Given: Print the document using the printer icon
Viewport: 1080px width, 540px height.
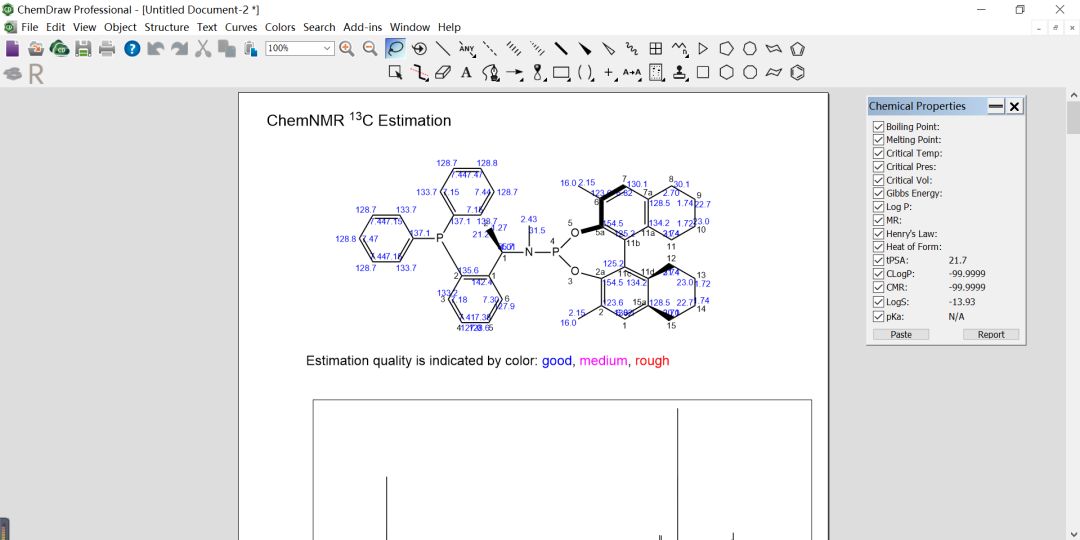Looking at the screenshot, I should pyautogui.click(x=107, y=48).
